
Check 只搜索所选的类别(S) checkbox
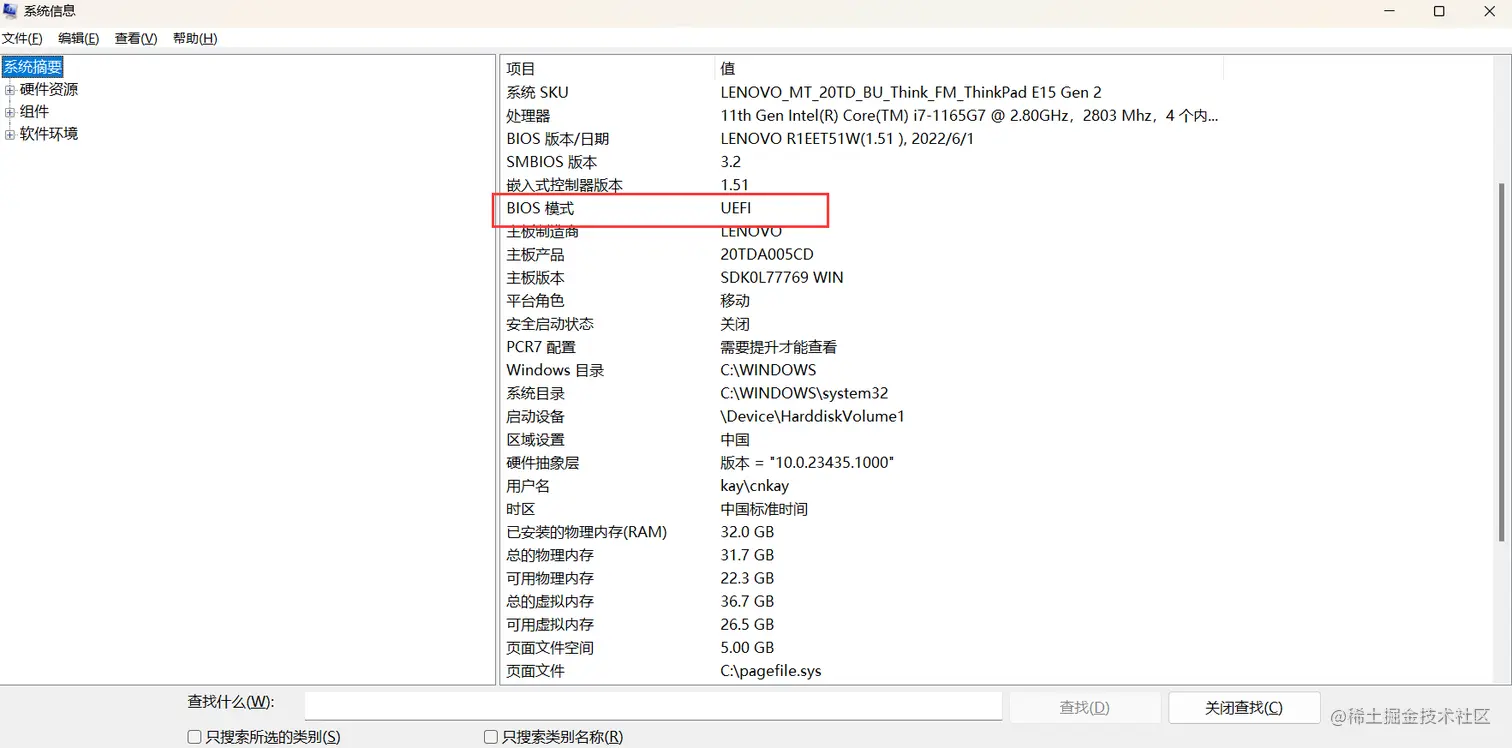[x=195, y=737]
